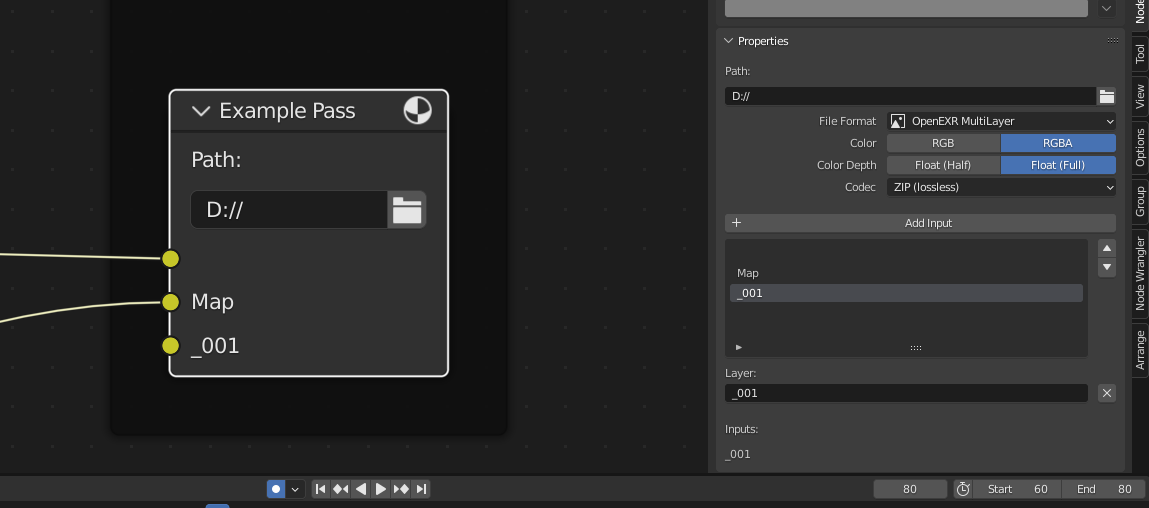Jump to the end frame
Viewport: 1149px width, 508px height.
(x=421, y=489)
